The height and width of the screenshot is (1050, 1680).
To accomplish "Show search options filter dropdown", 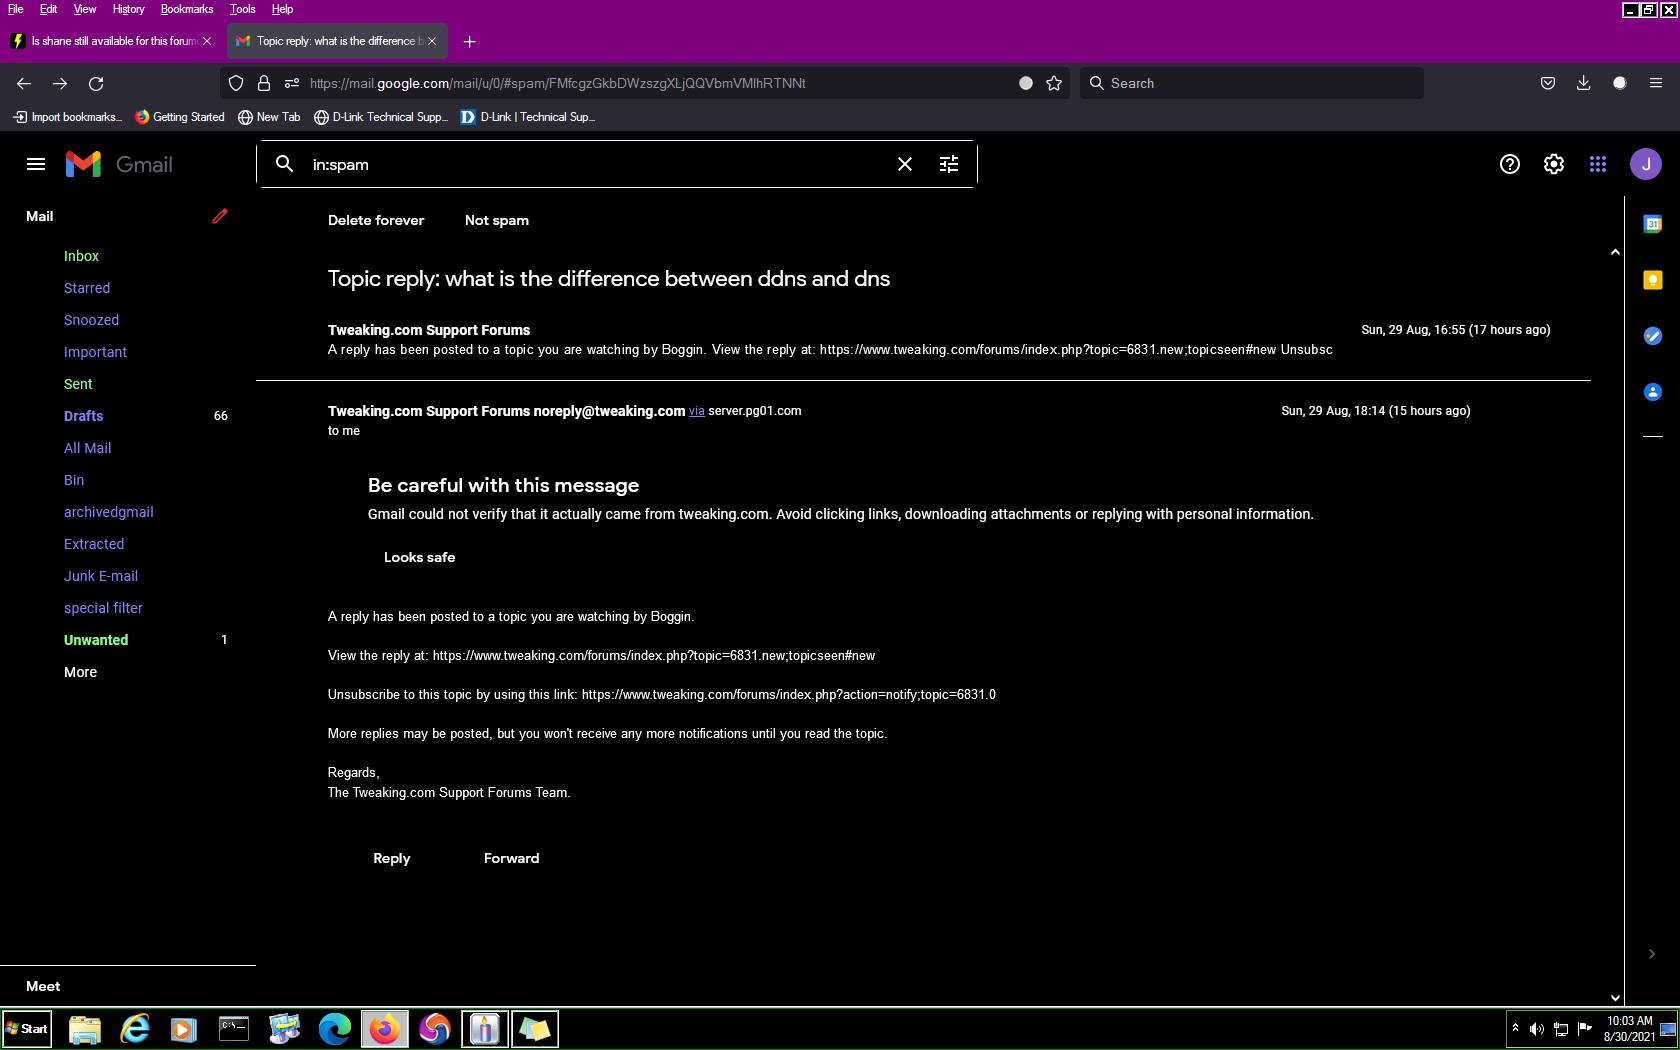I will pyautogui.click(x=948, y=164).
